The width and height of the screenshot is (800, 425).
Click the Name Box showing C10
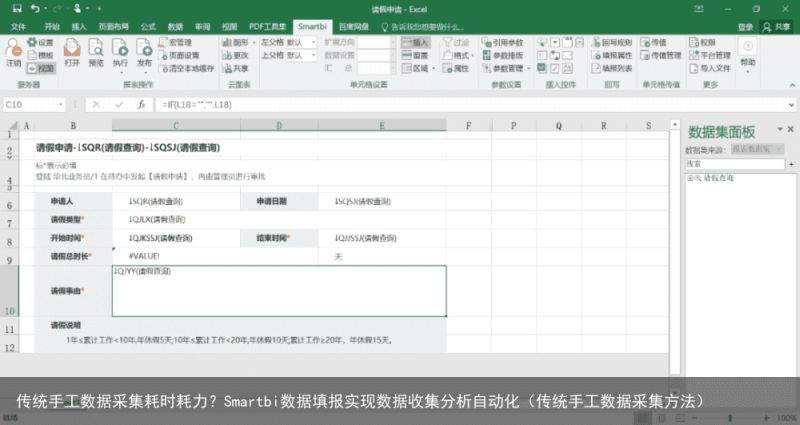coord(30,105)
